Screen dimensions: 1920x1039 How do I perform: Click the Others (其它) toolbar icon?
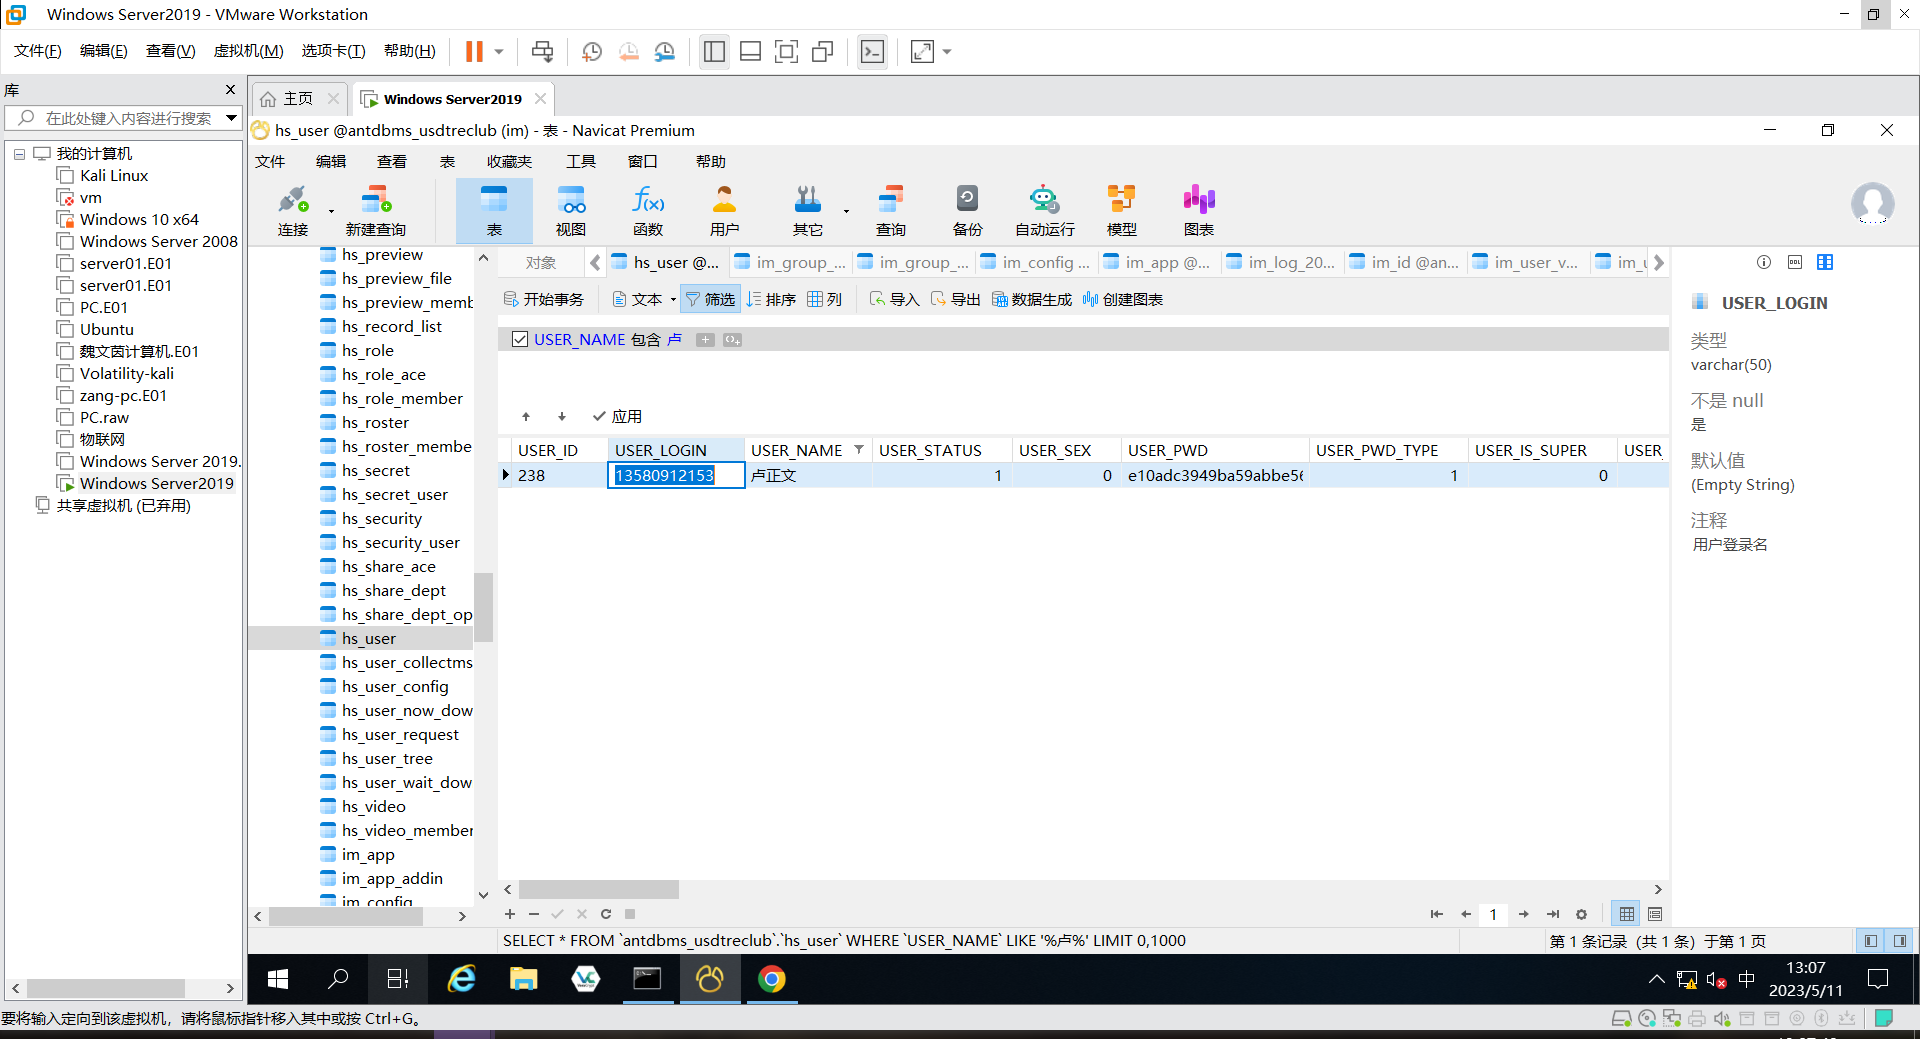click(x=808, y=210)
